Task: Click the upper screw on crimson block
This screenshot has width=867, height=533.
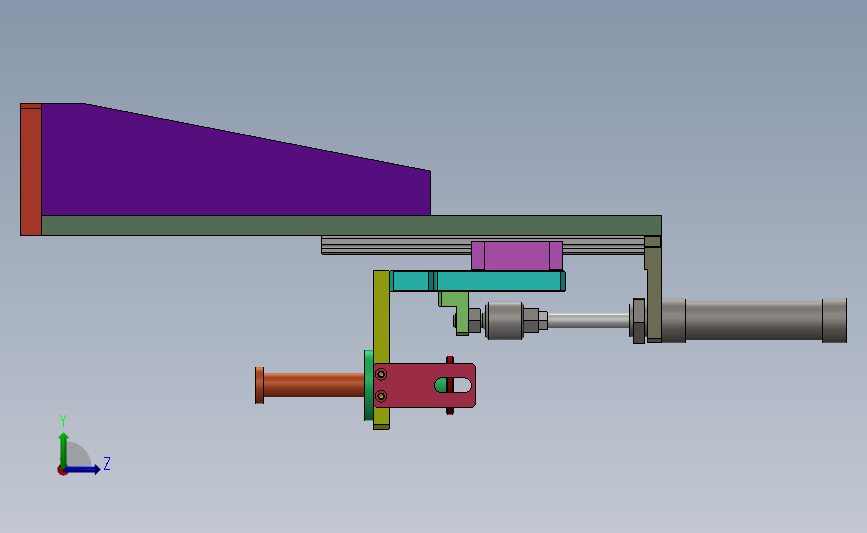Action: click(x=381, y=374)
